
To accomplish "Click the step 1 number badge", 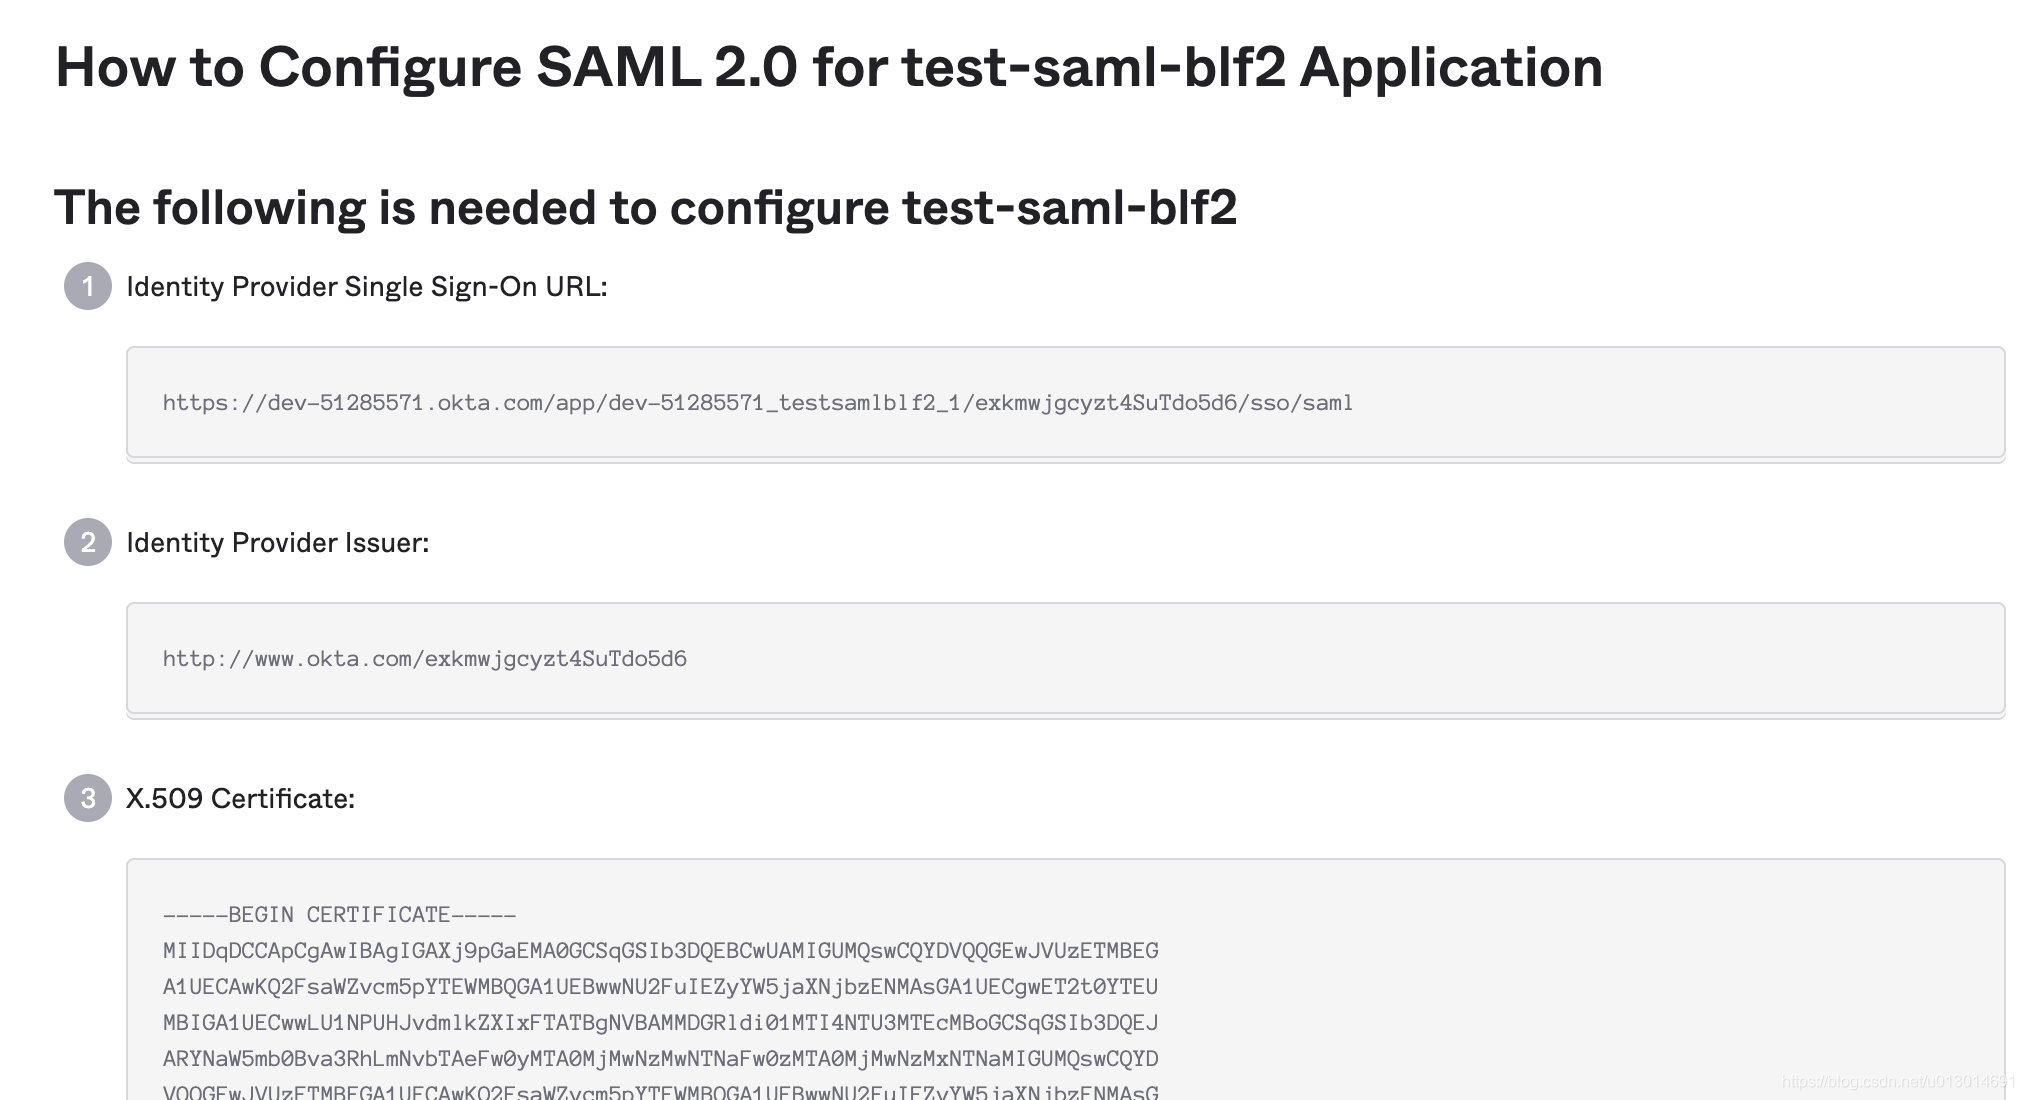I will pos(88,287).
